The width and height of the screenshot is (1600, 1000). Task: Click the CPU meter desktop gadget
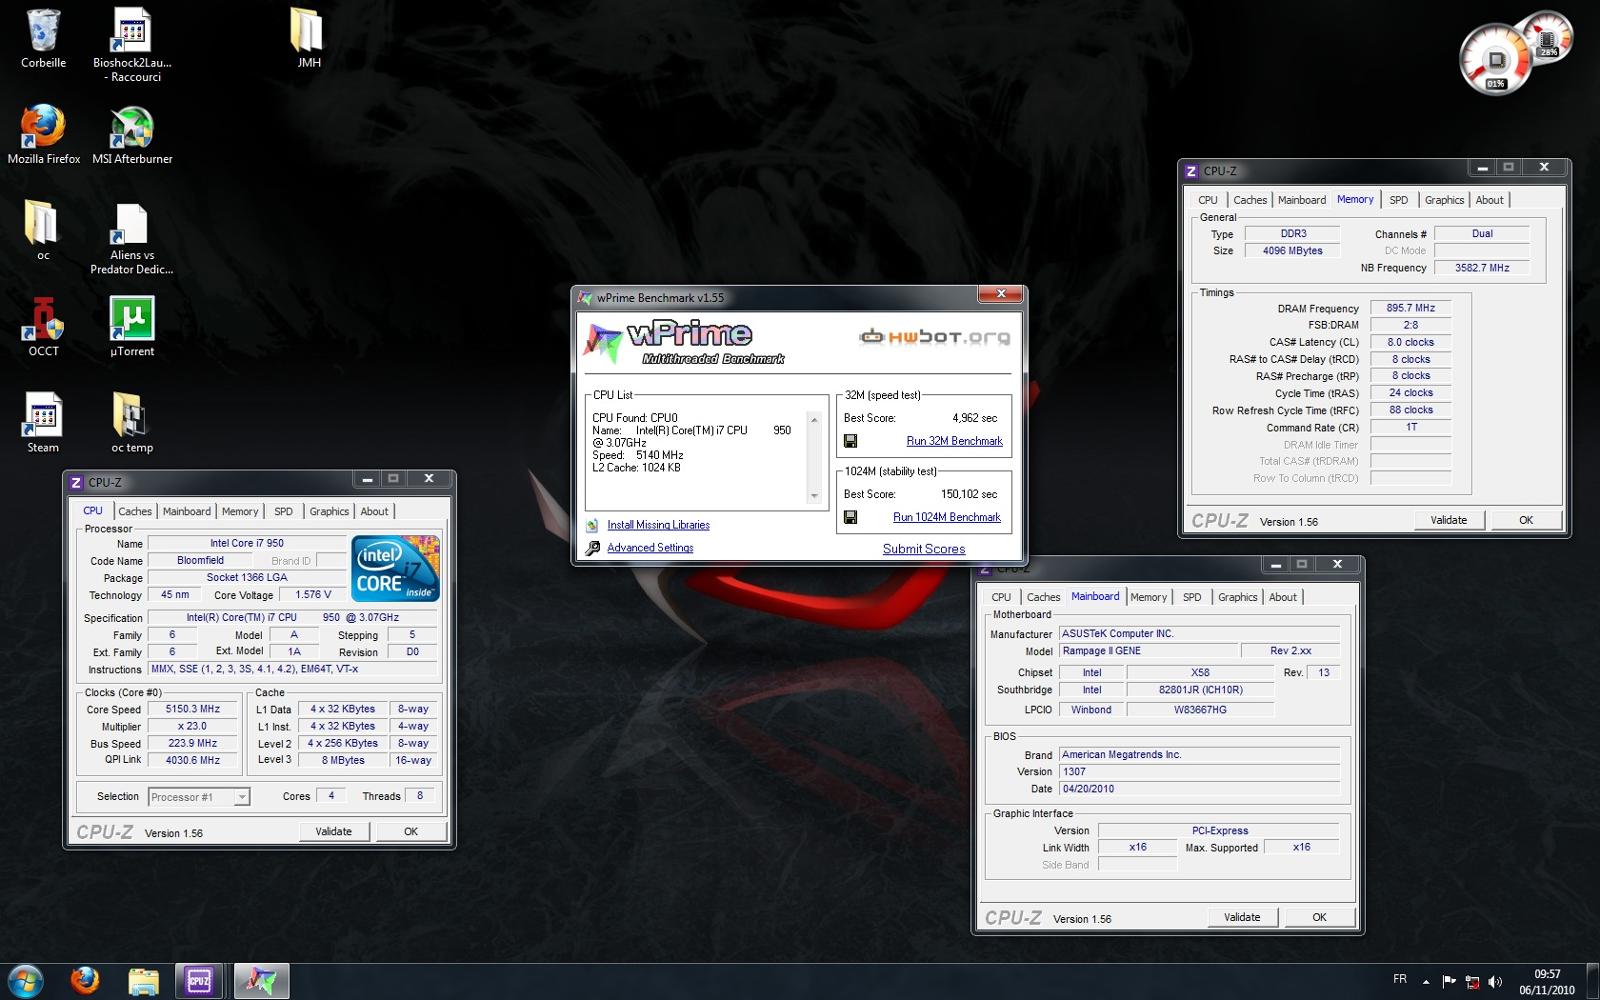[x=1496, y=60]
